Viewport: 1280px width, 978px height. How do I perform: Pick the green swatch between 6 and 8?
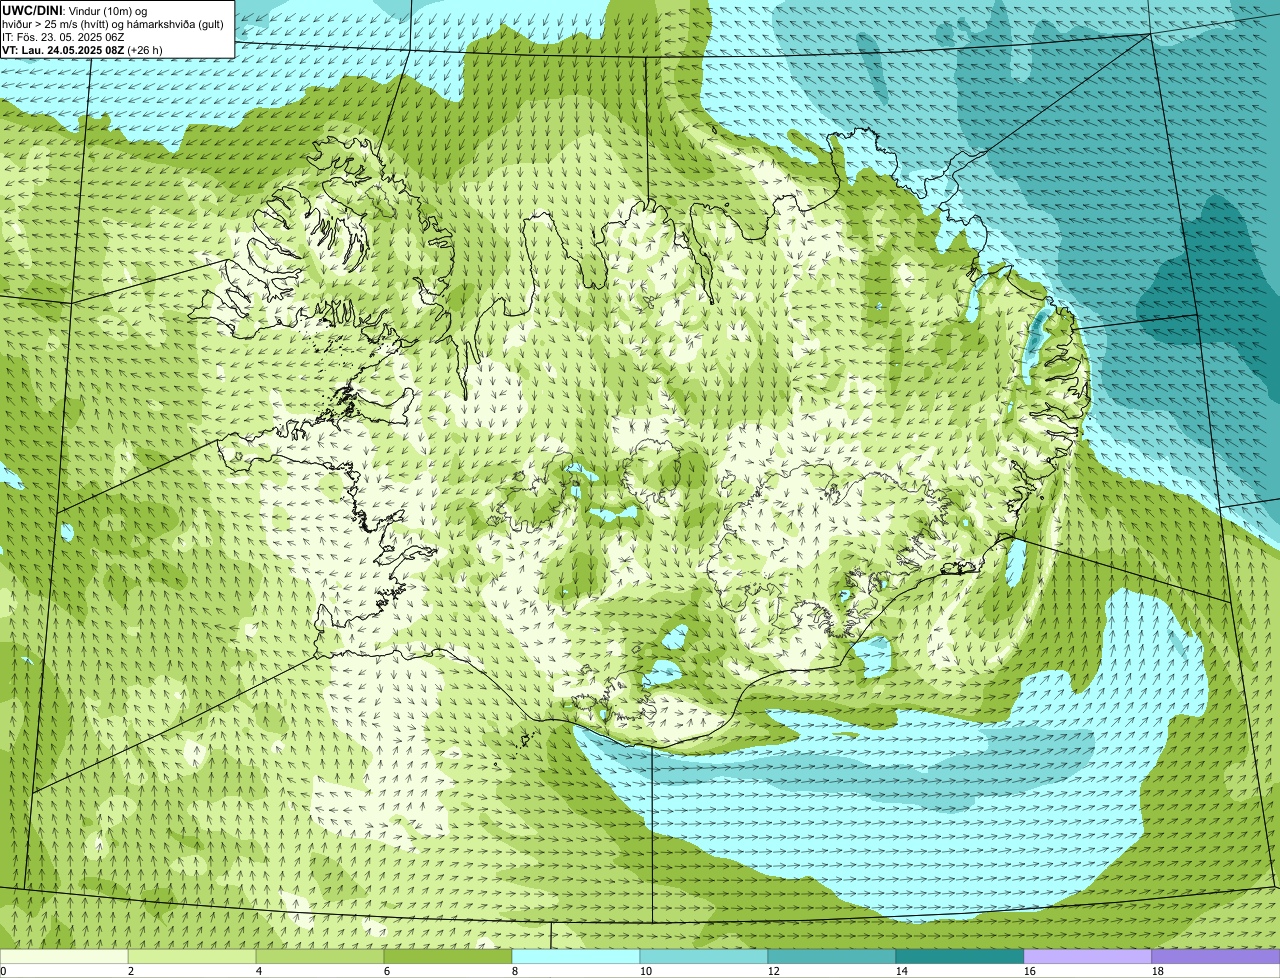pos(448,956)
